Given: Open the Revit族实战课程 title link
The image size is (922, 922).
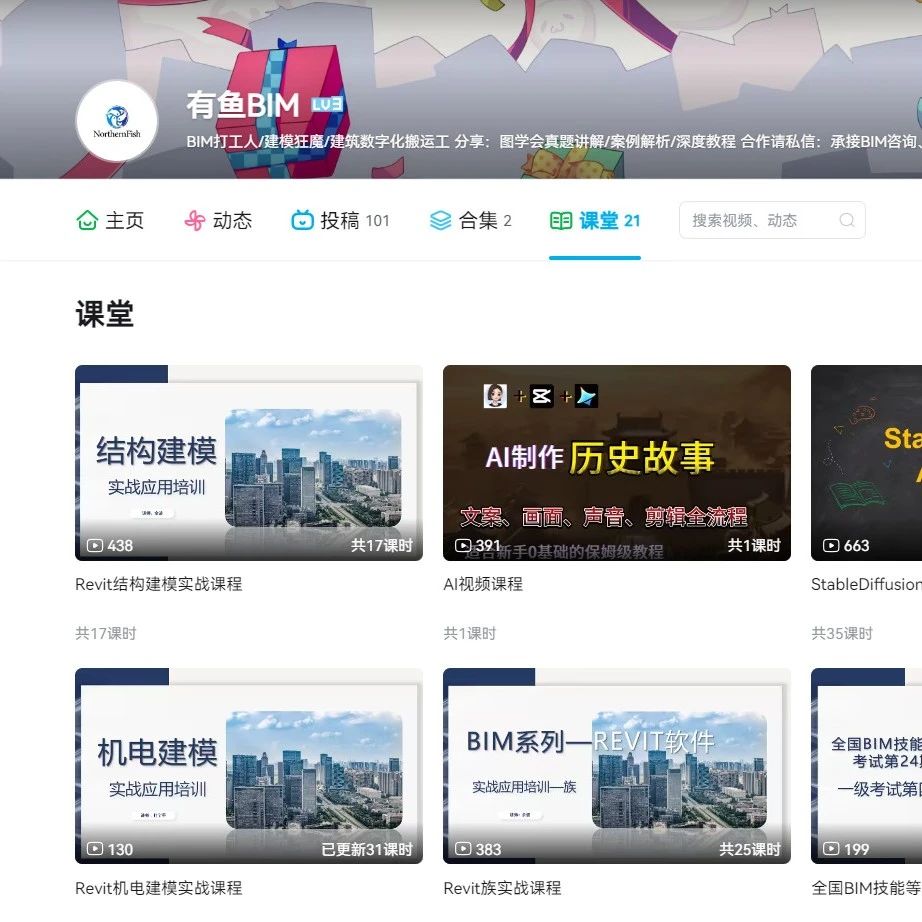Looking at the screenshot, I should click(x=502, y=888).
